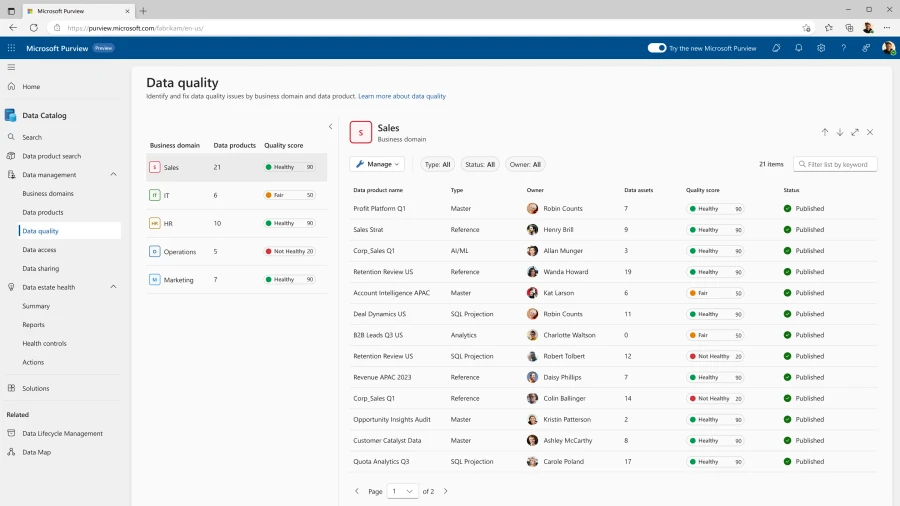Toggle Try the new Microsoft Purview switch
This screenshot has height=506, width=900.
click(657, 48)
